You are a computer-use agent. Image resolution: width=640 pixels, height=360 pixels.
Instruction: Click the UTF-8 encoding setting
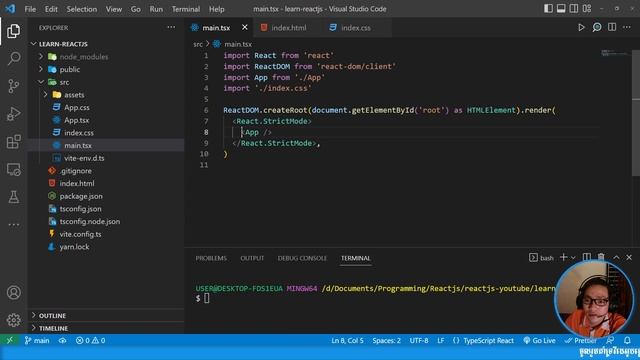click(419, 340)
